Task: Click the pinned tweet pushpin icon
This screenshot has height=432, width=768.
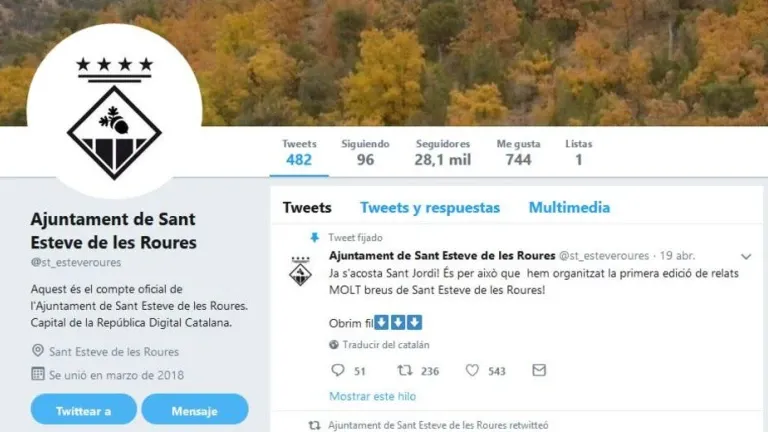Action: (x=314, y=238)
